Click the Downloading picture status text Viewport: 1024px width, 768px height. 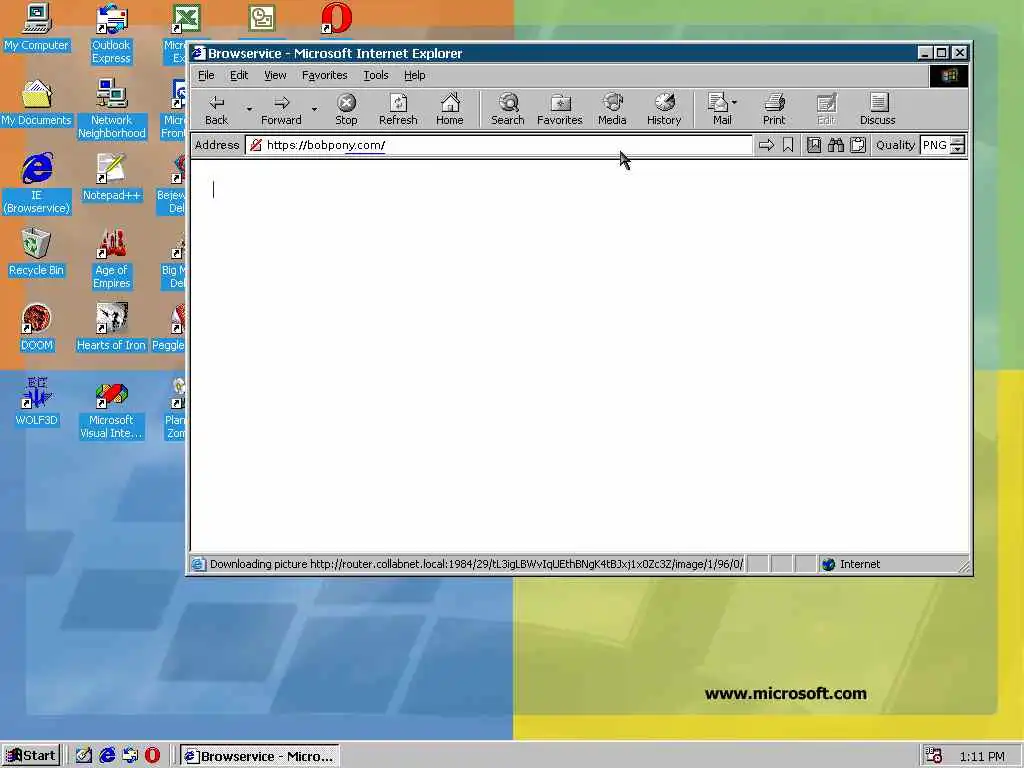(476, 564)
